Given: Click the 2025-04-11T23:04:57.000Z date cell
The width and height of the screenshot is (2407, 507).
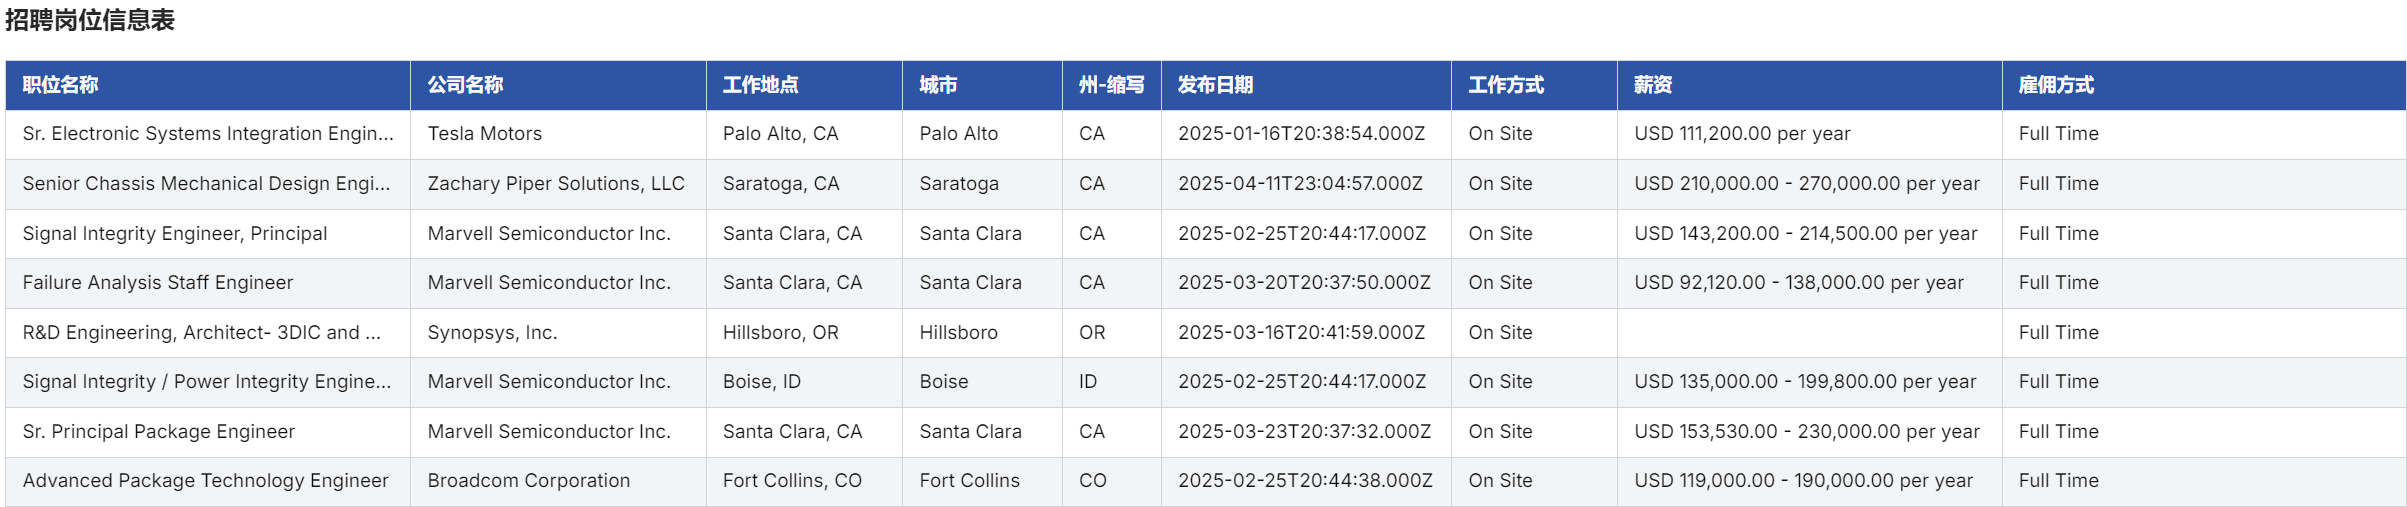Looking at the screenshot, I should click(x=1300, y=184).
